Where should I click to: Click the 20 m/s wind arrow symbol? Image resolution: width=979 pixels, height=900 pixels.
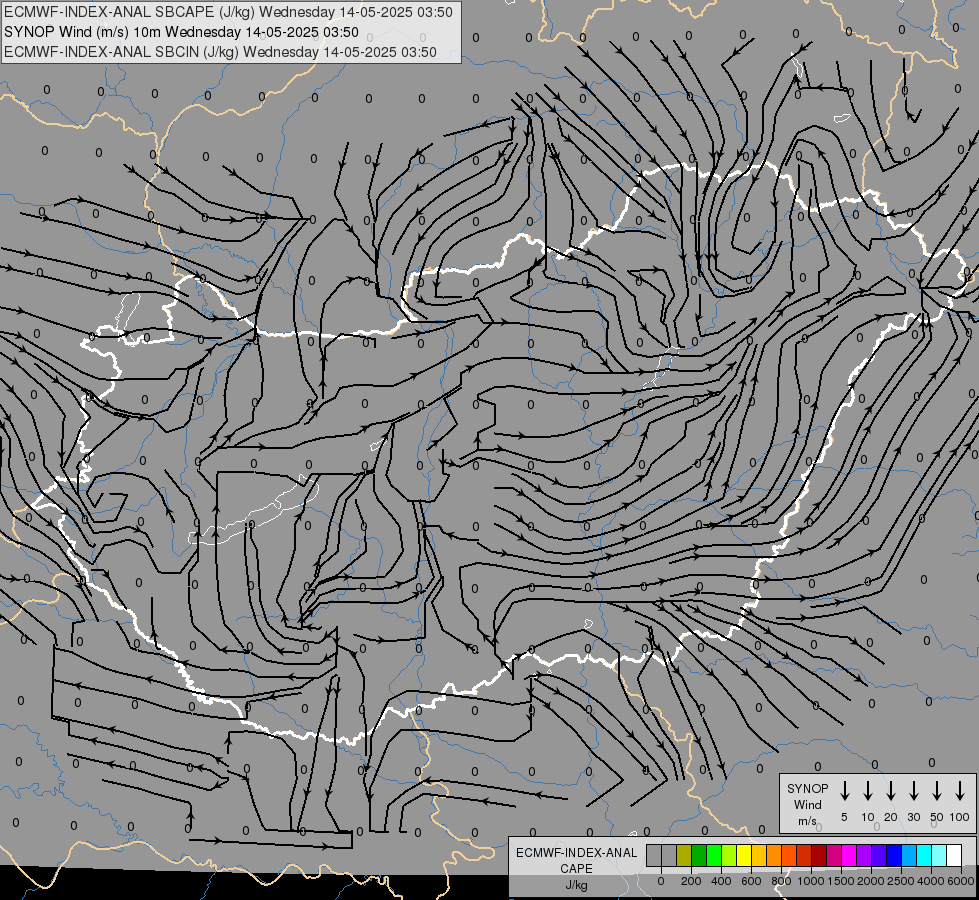890,791
